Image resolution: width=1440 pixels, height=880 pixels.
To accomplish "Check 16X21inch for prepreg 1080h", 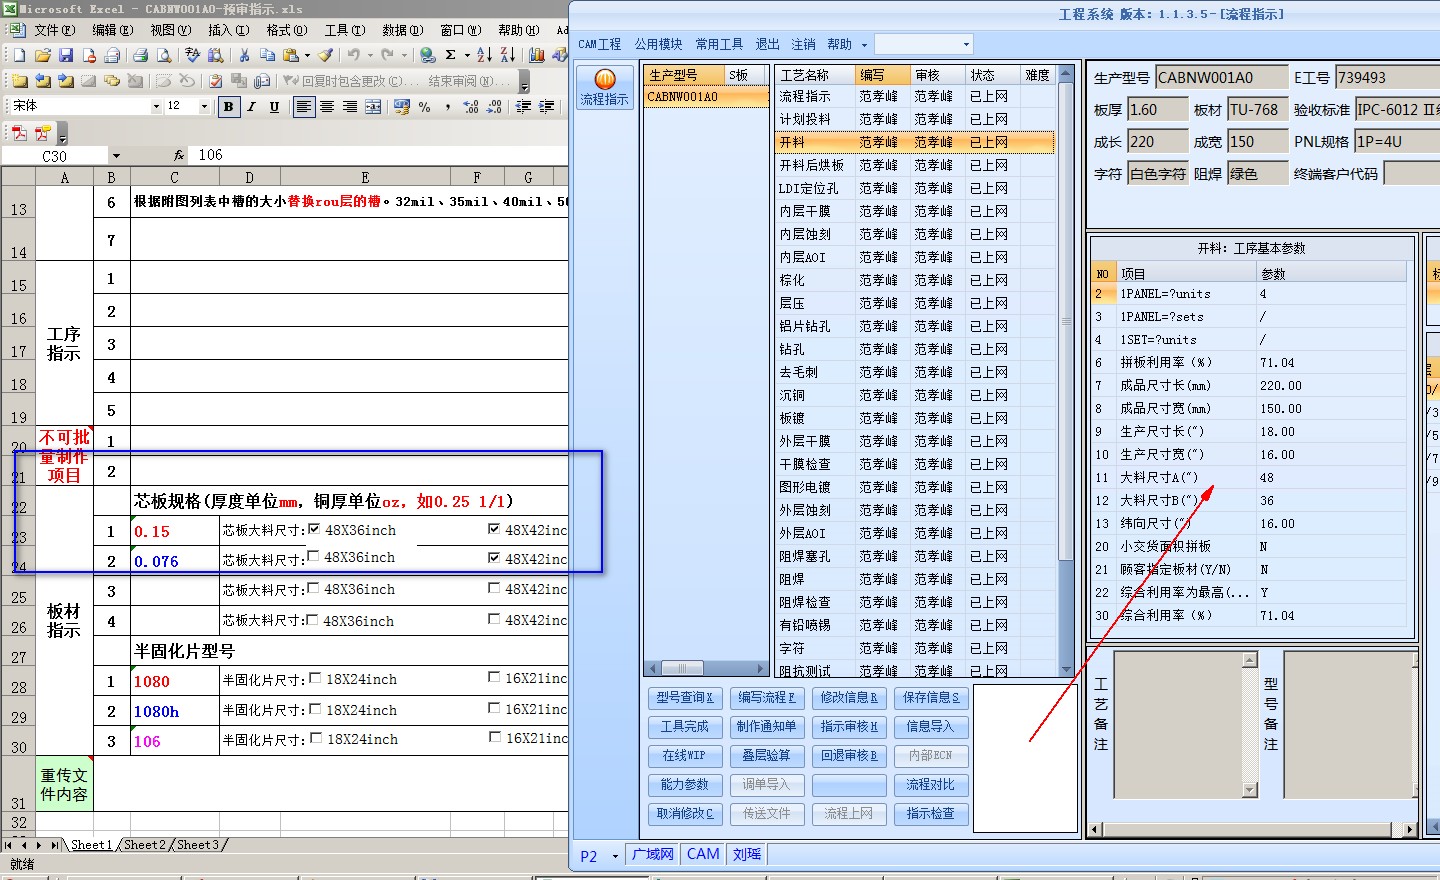I will click(x=494, y=707).
